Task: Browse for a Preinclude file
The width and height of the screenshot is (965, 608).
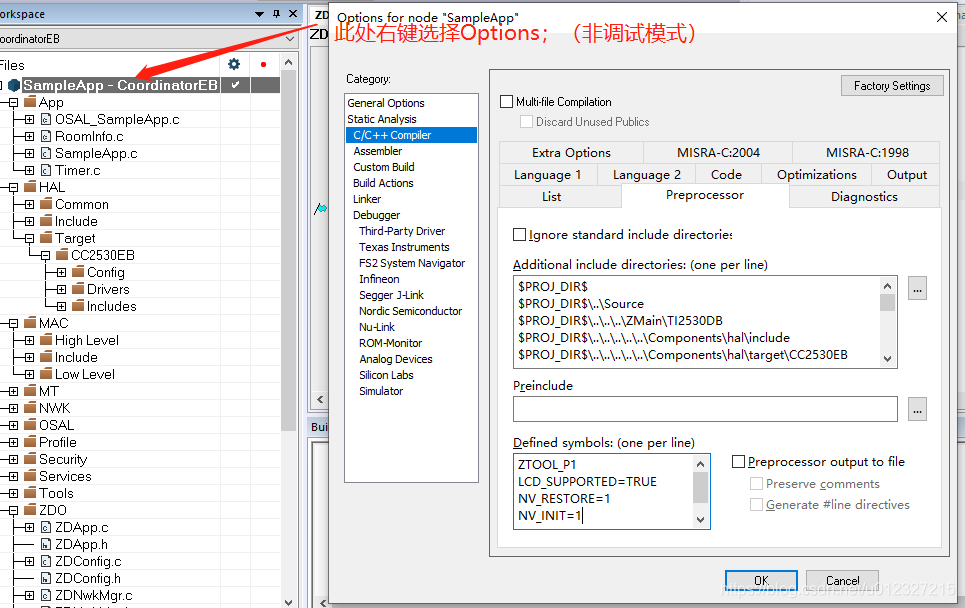Action: tap(917, 409)
